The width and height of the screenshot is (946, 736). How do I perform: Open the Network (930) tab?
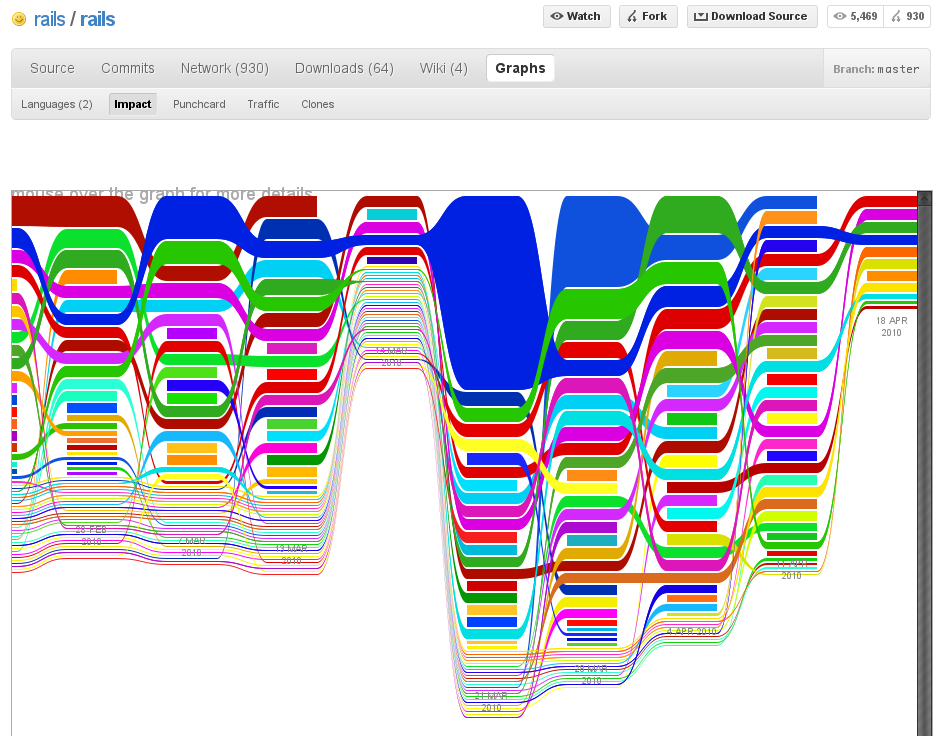click(x=224, y=68)
